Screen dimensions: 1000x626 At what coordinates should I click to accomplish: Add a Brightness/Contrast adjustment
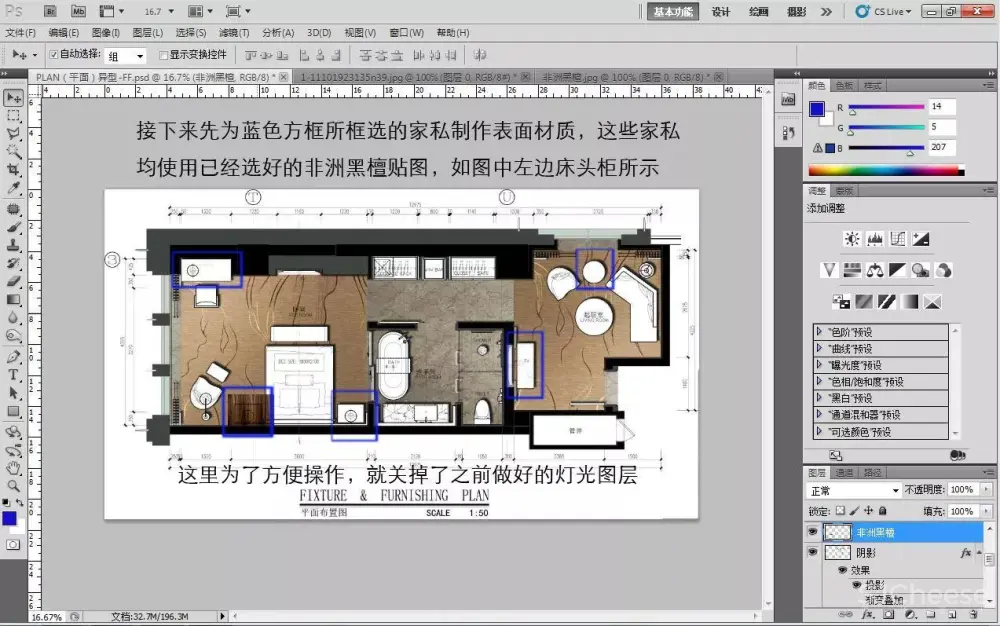tap(851, 239)
